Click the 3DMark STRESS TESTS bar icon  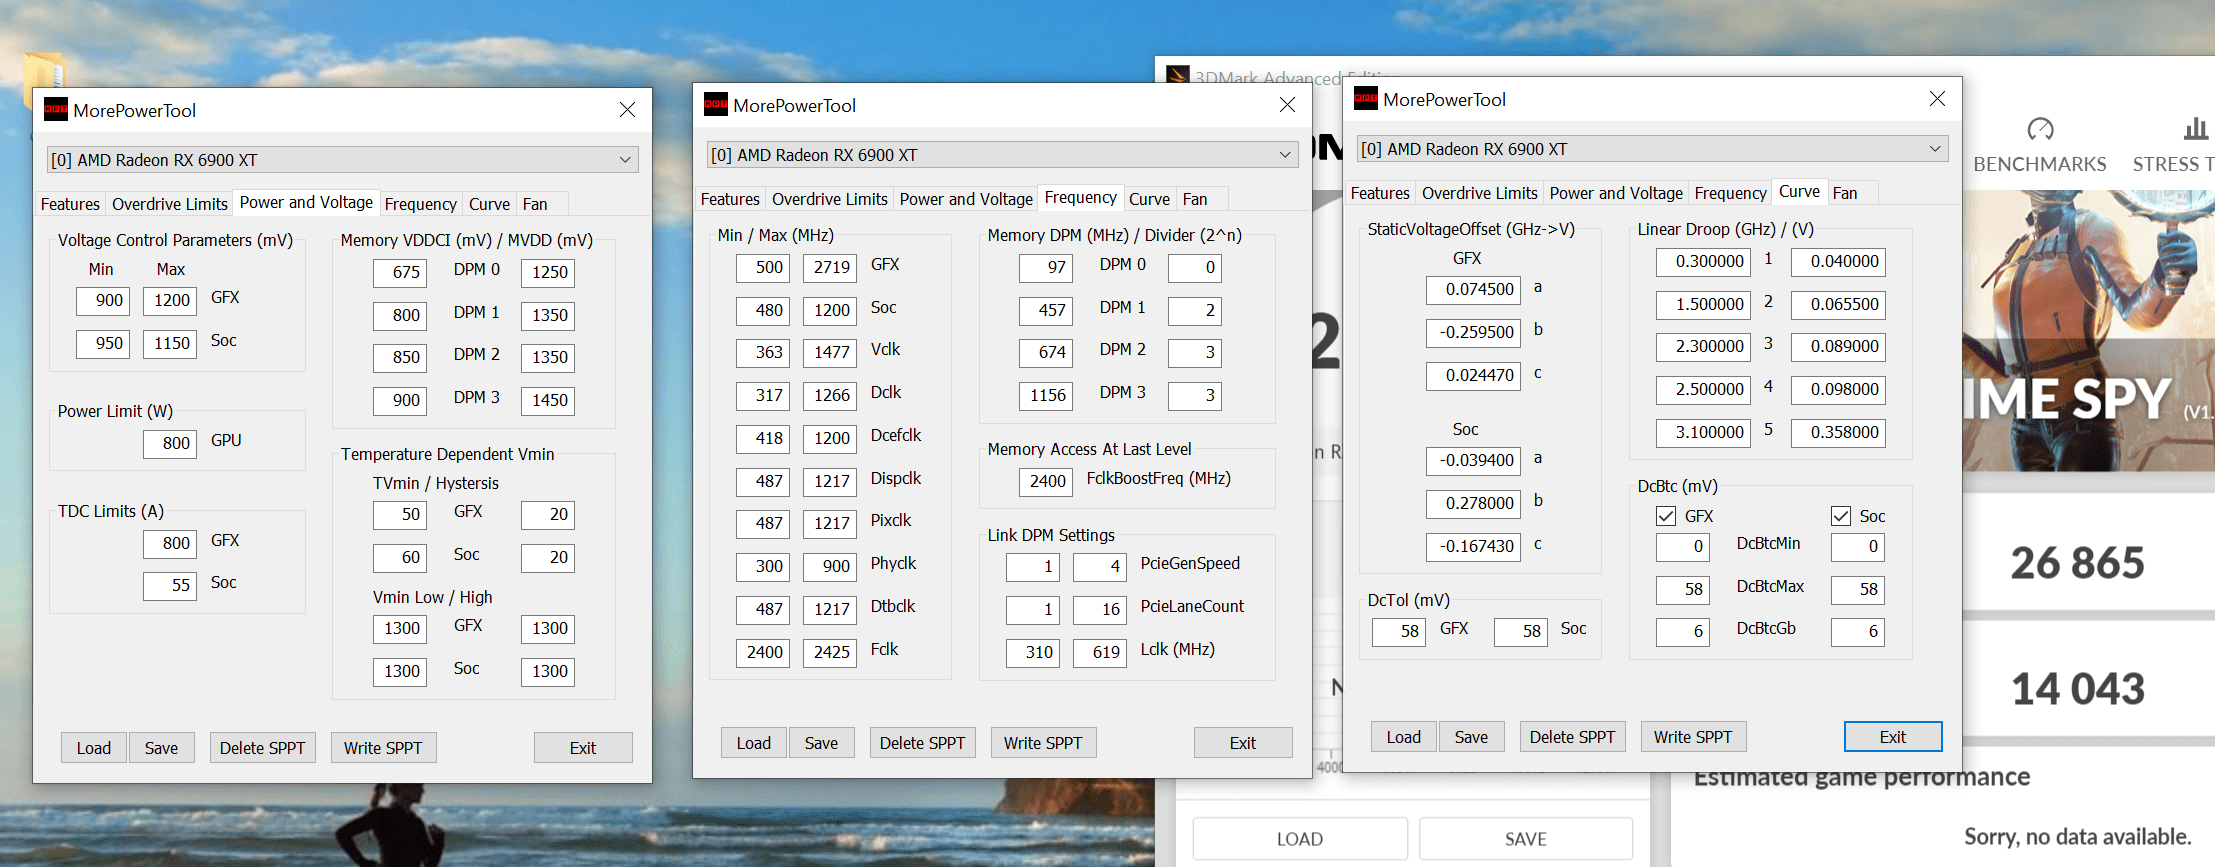pyautogui.click(x=2196, y=128)
